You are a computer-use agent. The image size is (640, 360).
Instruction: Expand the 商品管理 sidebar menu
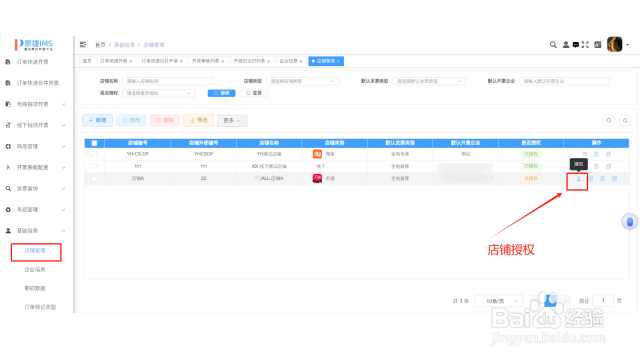pyautogui.click(x=35, y=146)
